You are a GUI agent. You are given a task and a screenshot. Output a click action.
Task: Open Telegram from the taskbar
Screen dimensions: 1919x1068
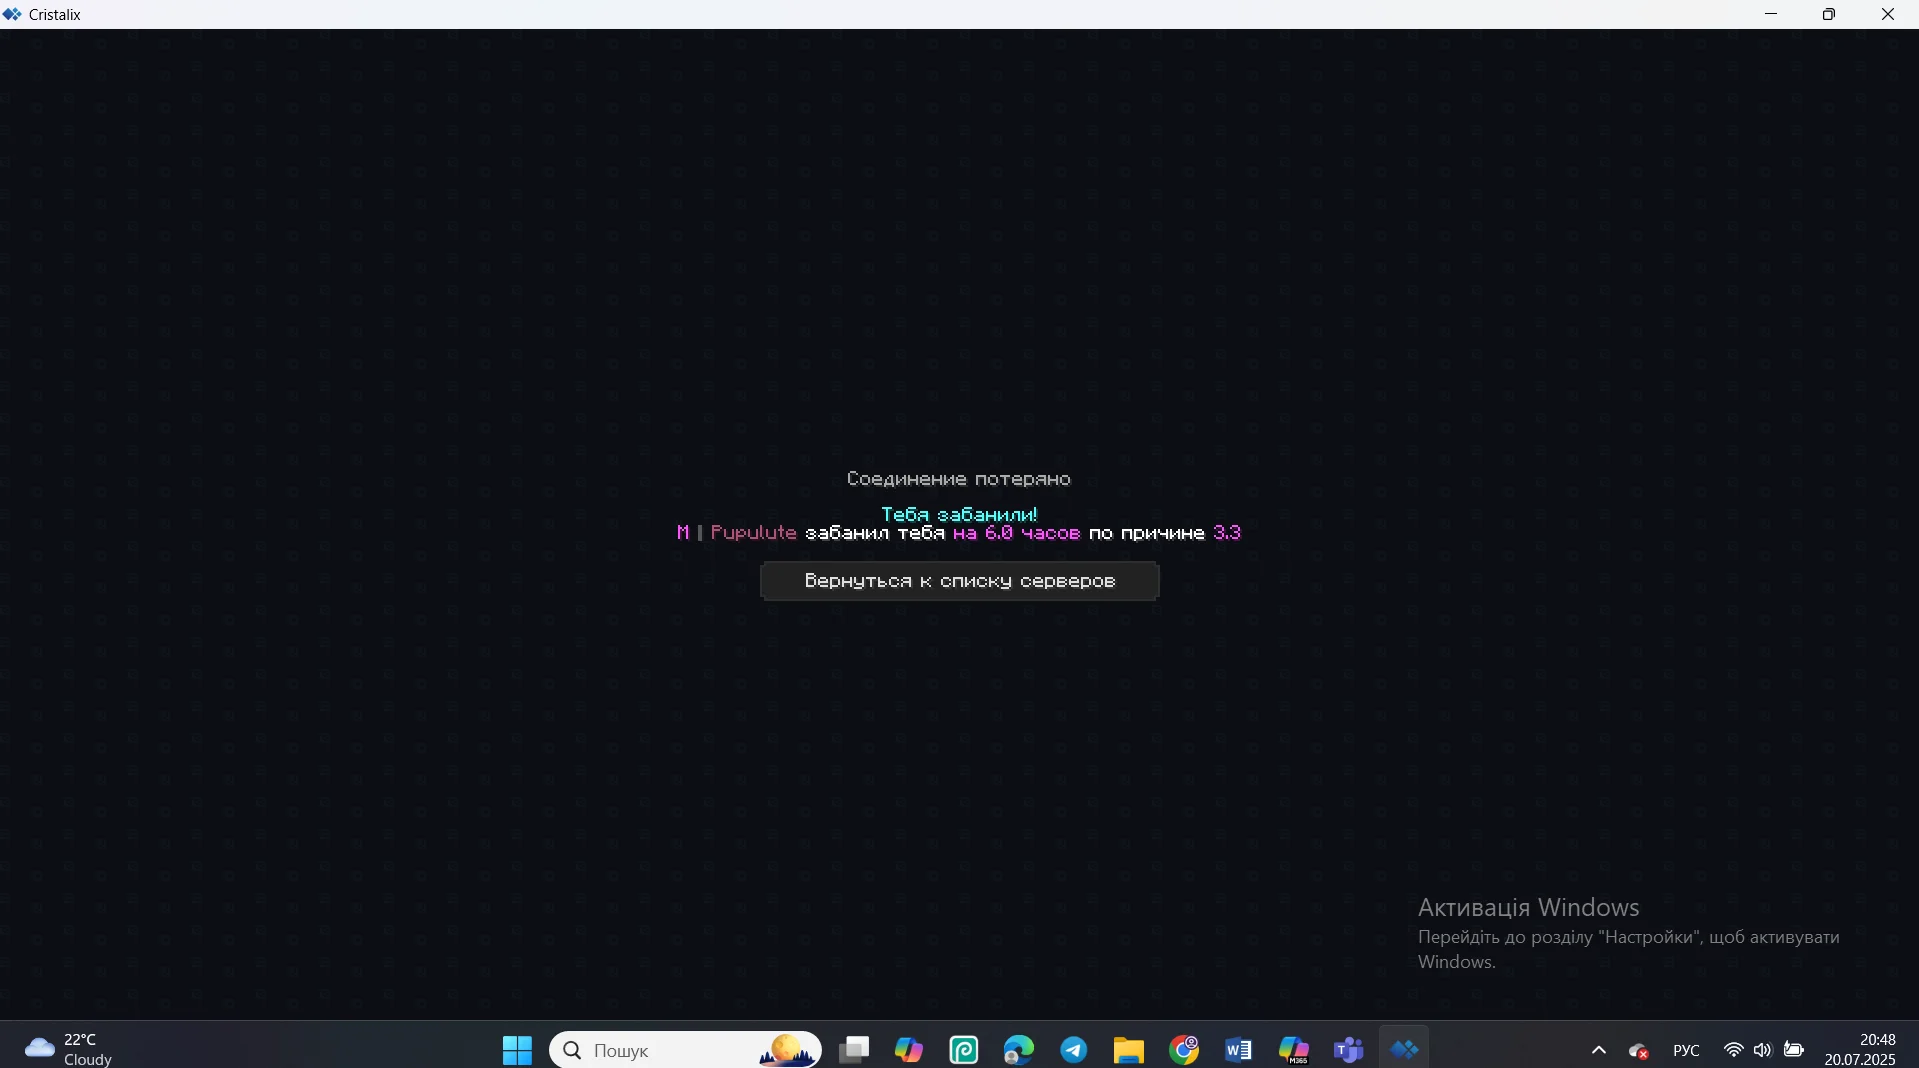[1074, 1050]
